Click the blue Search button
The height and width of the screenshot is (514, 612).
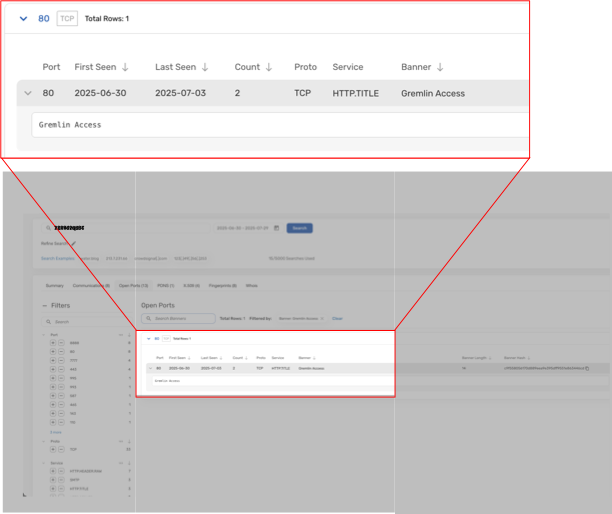299,228
